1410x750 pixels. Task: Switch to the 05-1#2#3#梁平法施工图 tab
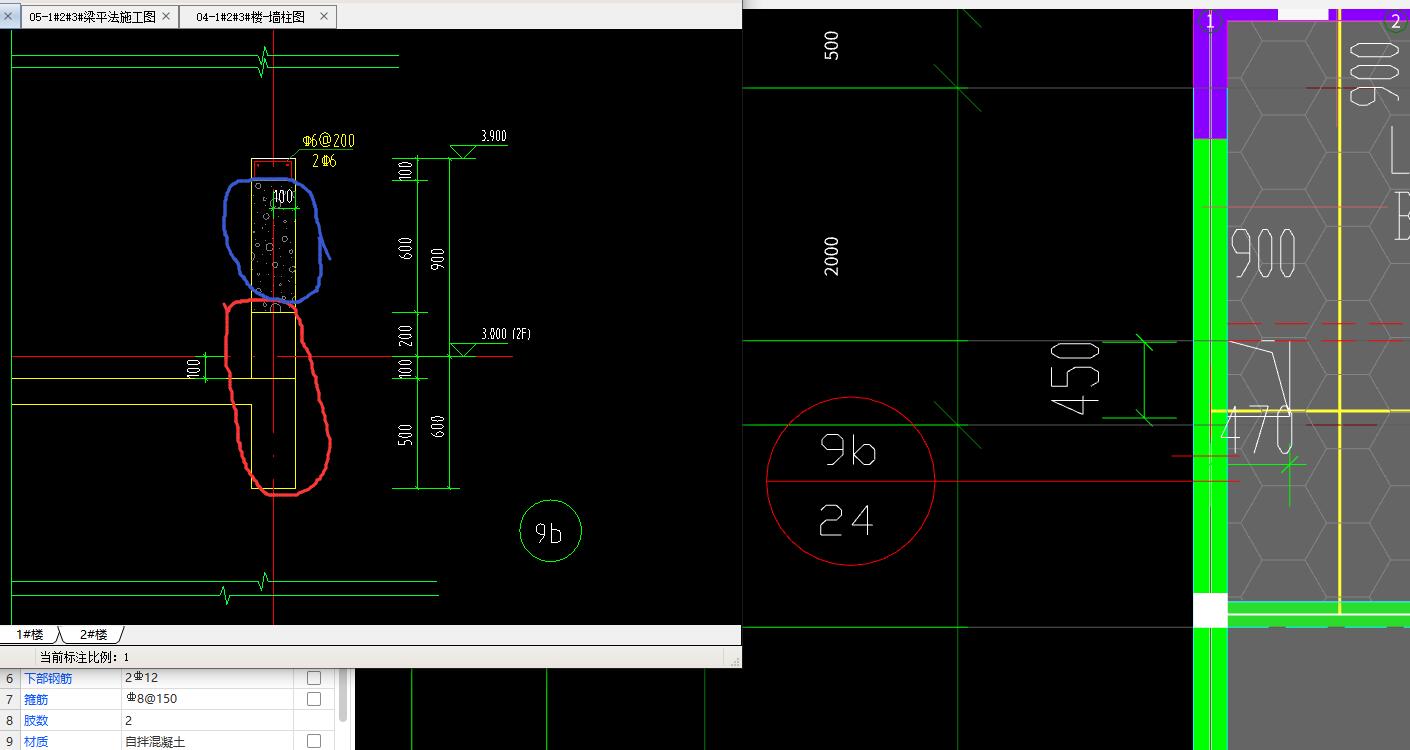[92, 17]
